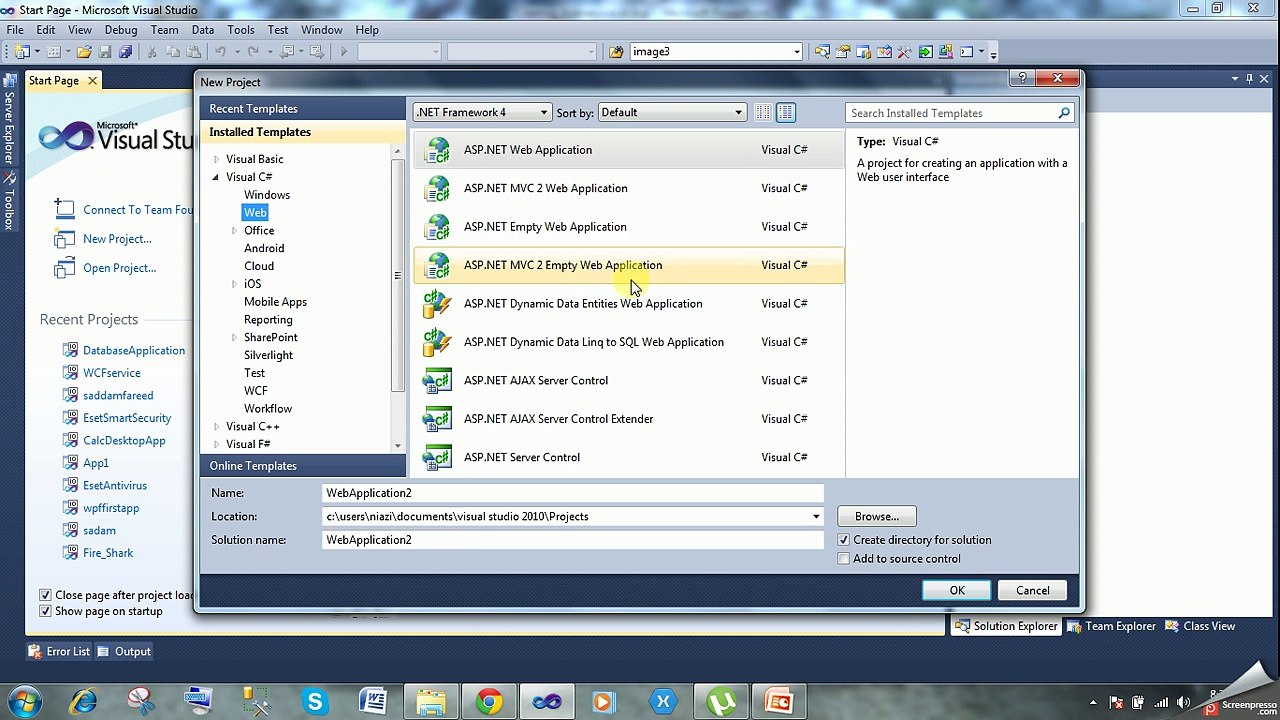Viewport: 1280px width, 720px height.
Task: Click the Browse... button
Action: (x=877, y=517)
